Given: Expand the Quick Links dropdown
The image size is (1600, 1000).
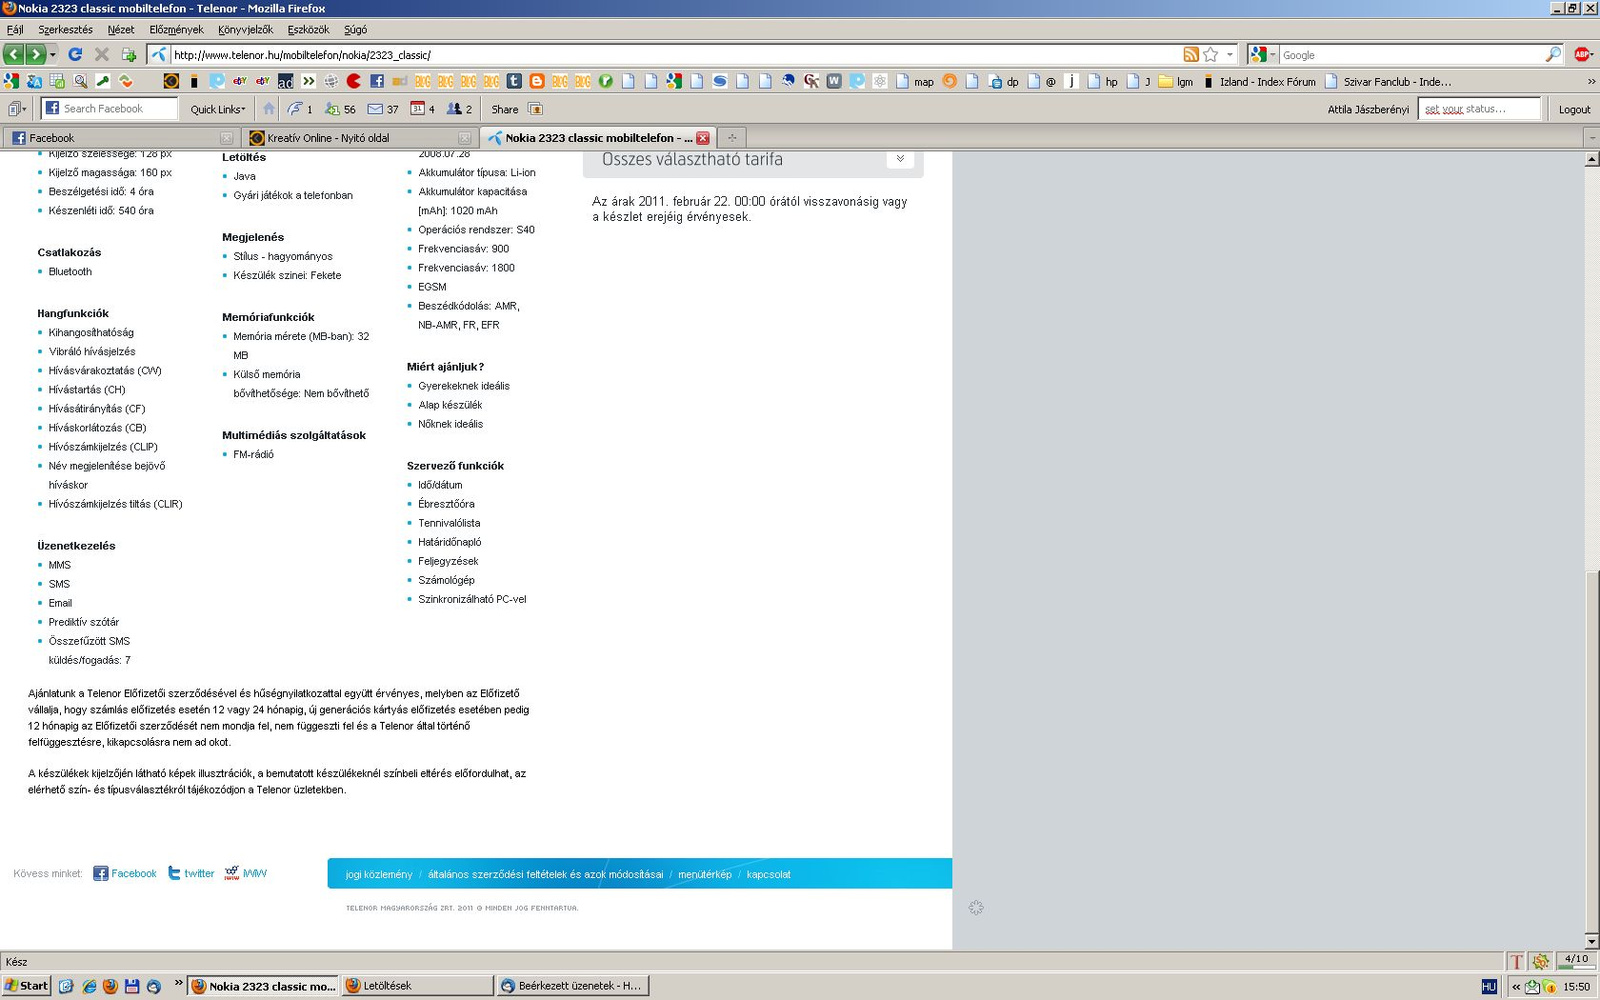Looking at the screenshot, I should point(217,109).
